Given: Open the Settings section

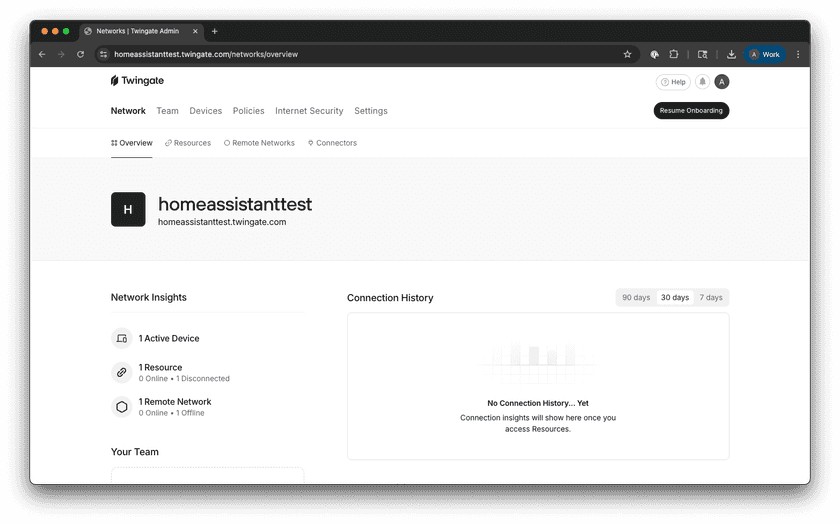Looking at the screenshot, I should pyautogui.click(x=371, y=111).
